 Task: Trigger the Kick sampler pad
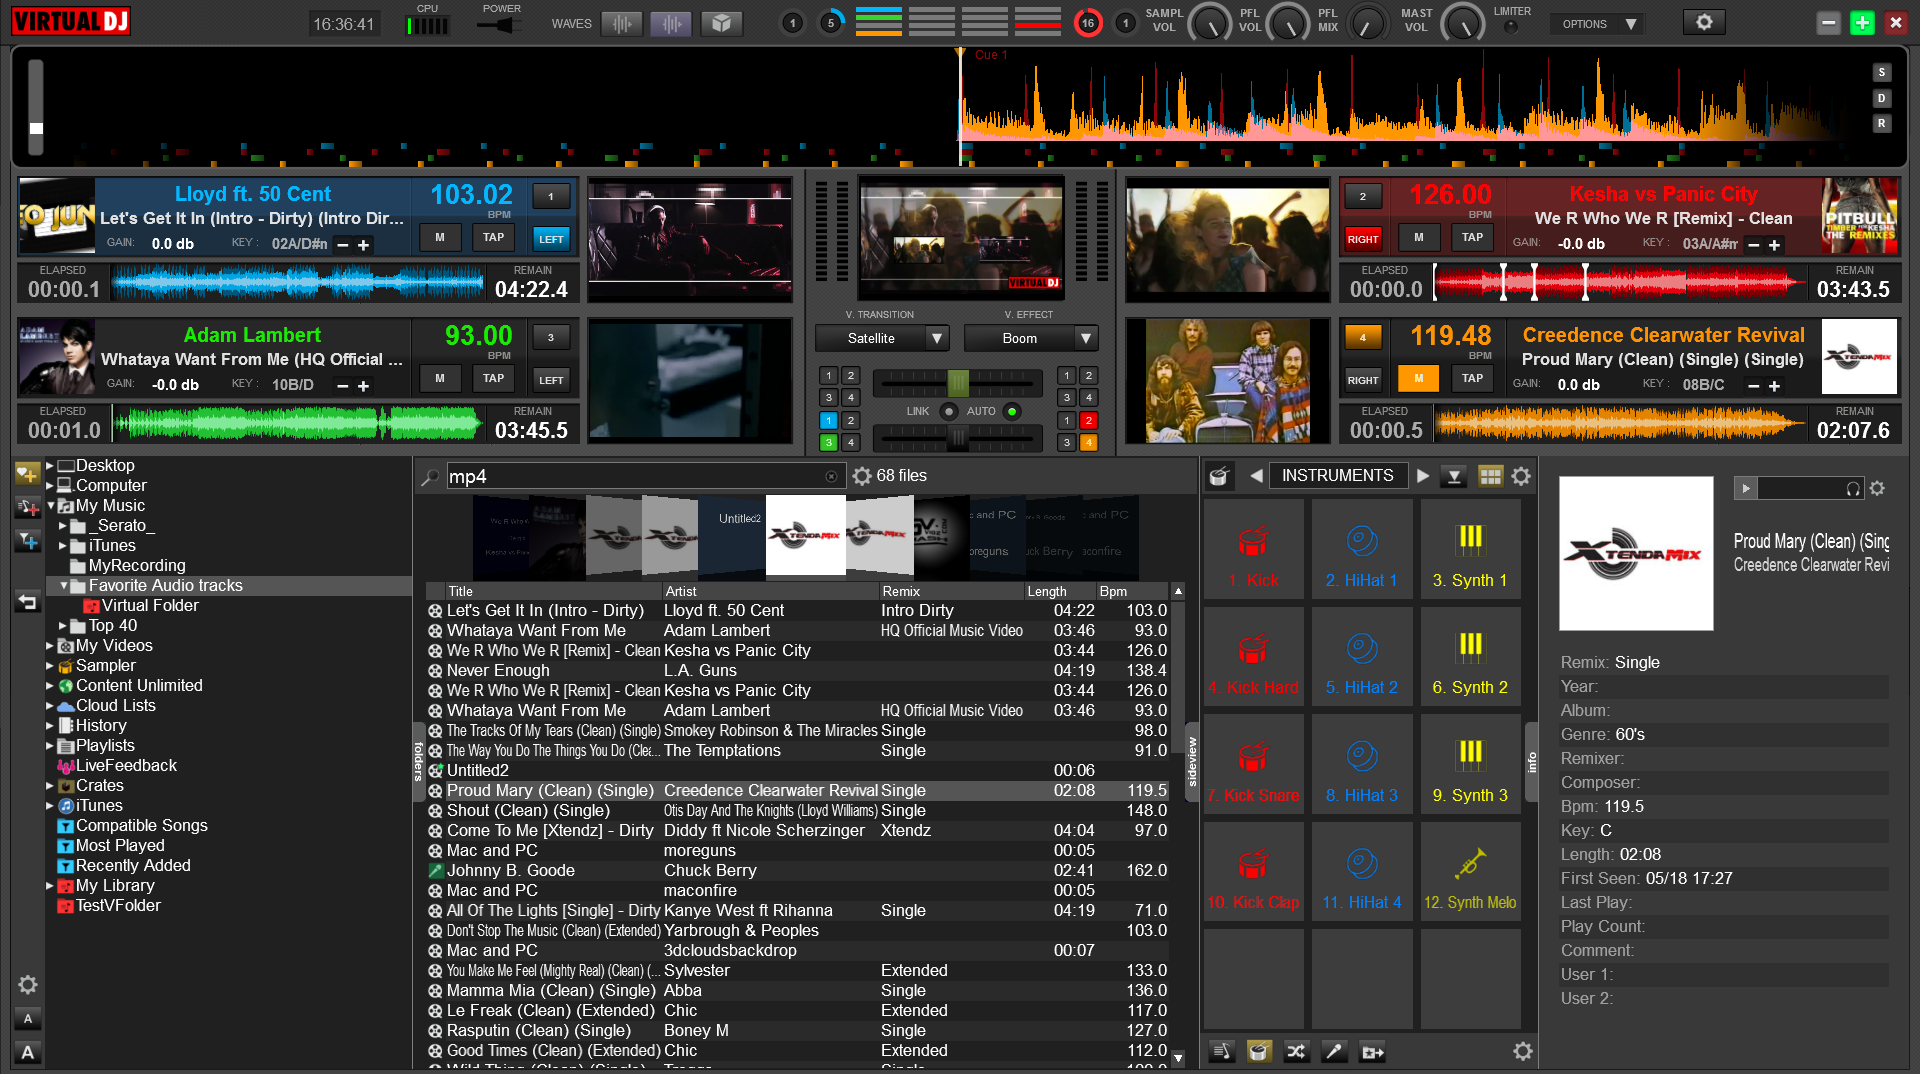click(1253, 549)
